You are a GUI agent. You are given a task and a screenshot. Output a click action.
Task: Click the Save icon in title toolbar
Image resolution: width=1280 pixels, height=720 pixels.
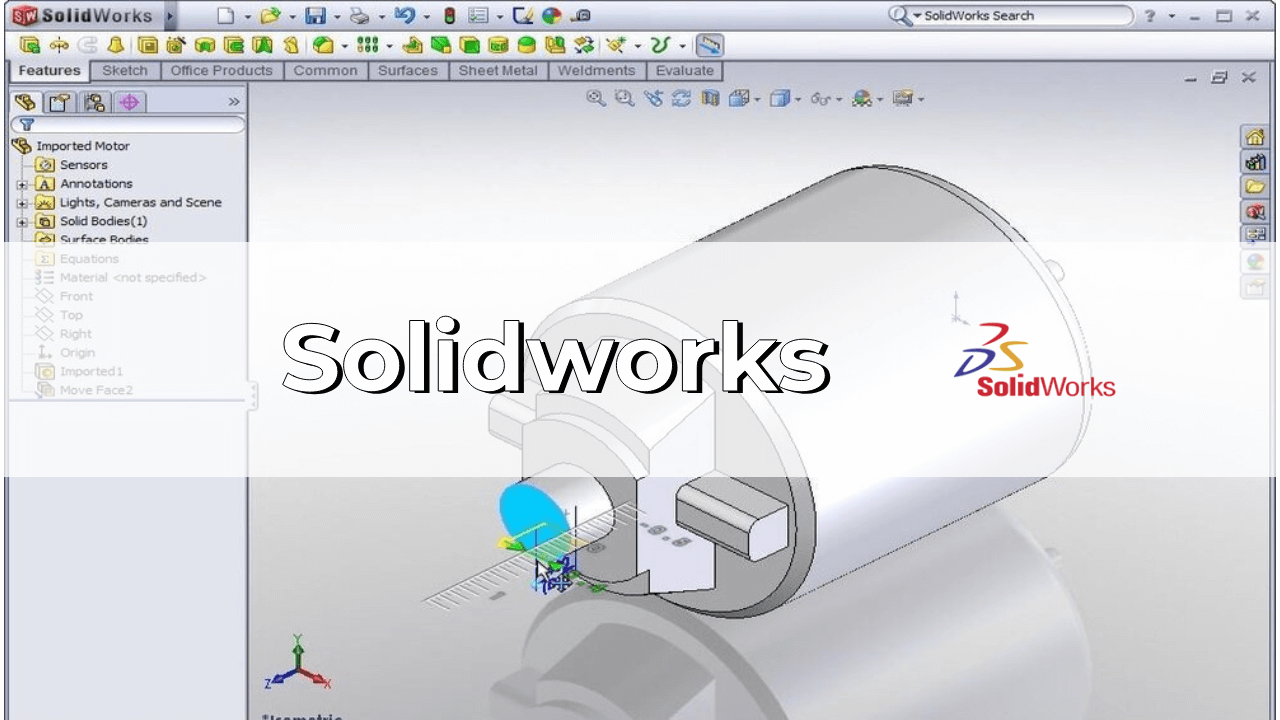click(315, 15)
